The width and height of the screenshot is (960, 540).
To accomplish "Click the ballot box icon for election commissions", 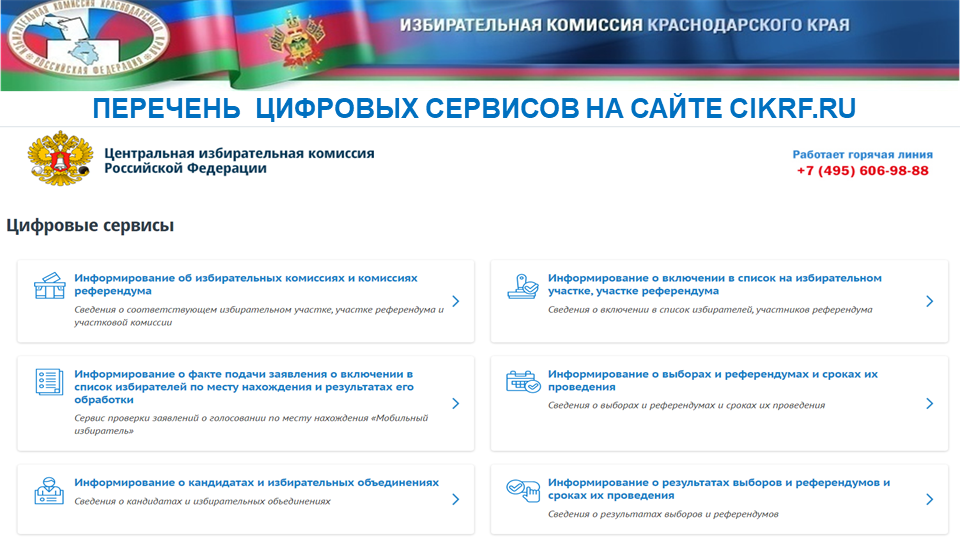I will [x=48, y=286].
